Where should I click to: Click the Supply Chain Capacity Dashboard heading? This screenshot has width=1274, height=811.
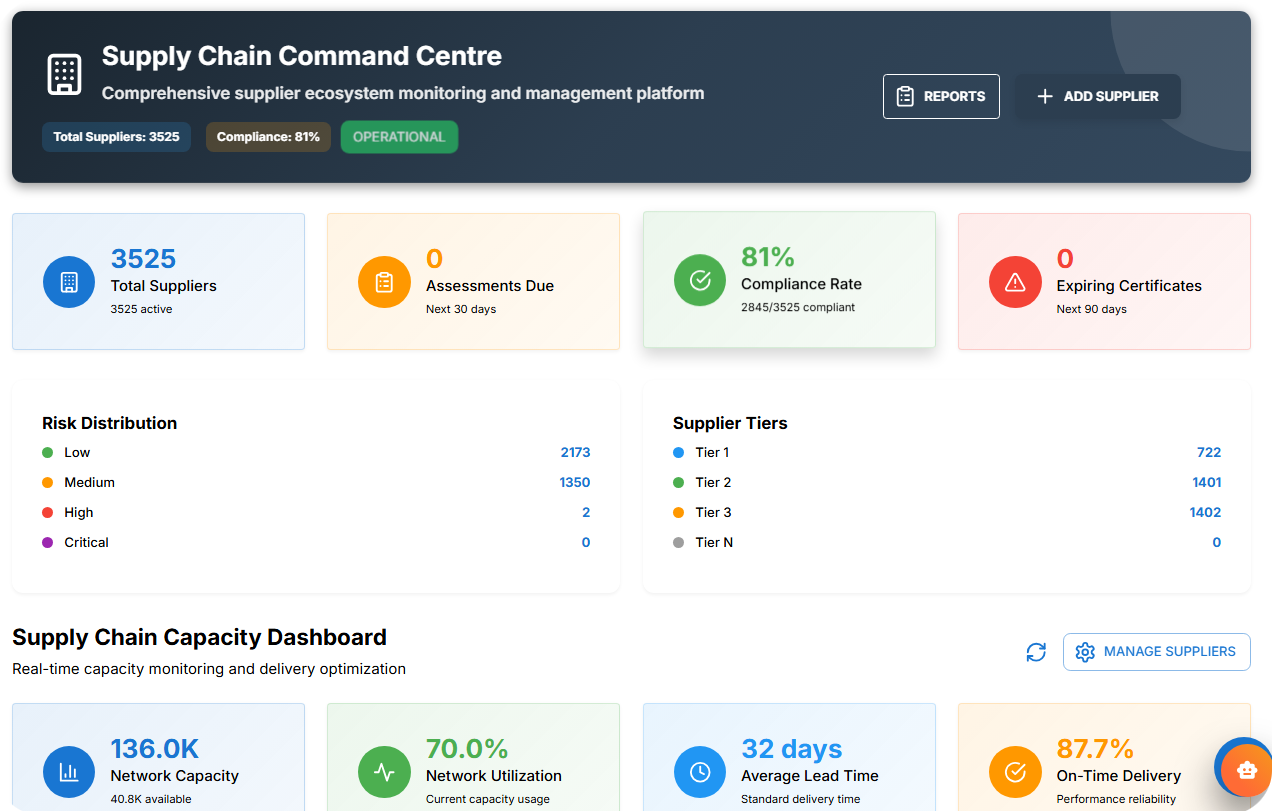(x=199, y=637)
